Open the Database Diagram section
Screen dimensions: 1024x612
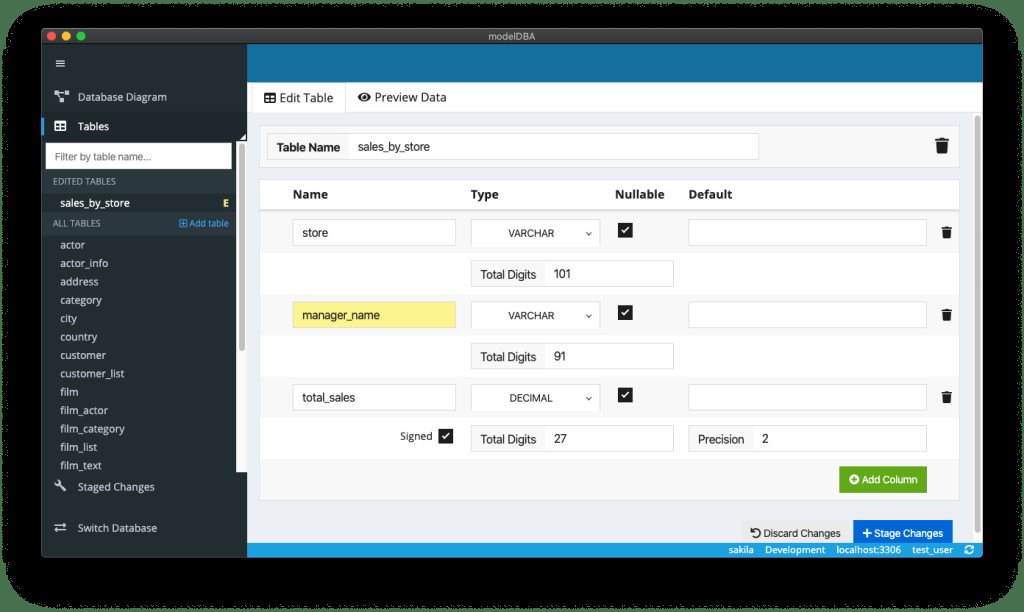click(122, 97)
